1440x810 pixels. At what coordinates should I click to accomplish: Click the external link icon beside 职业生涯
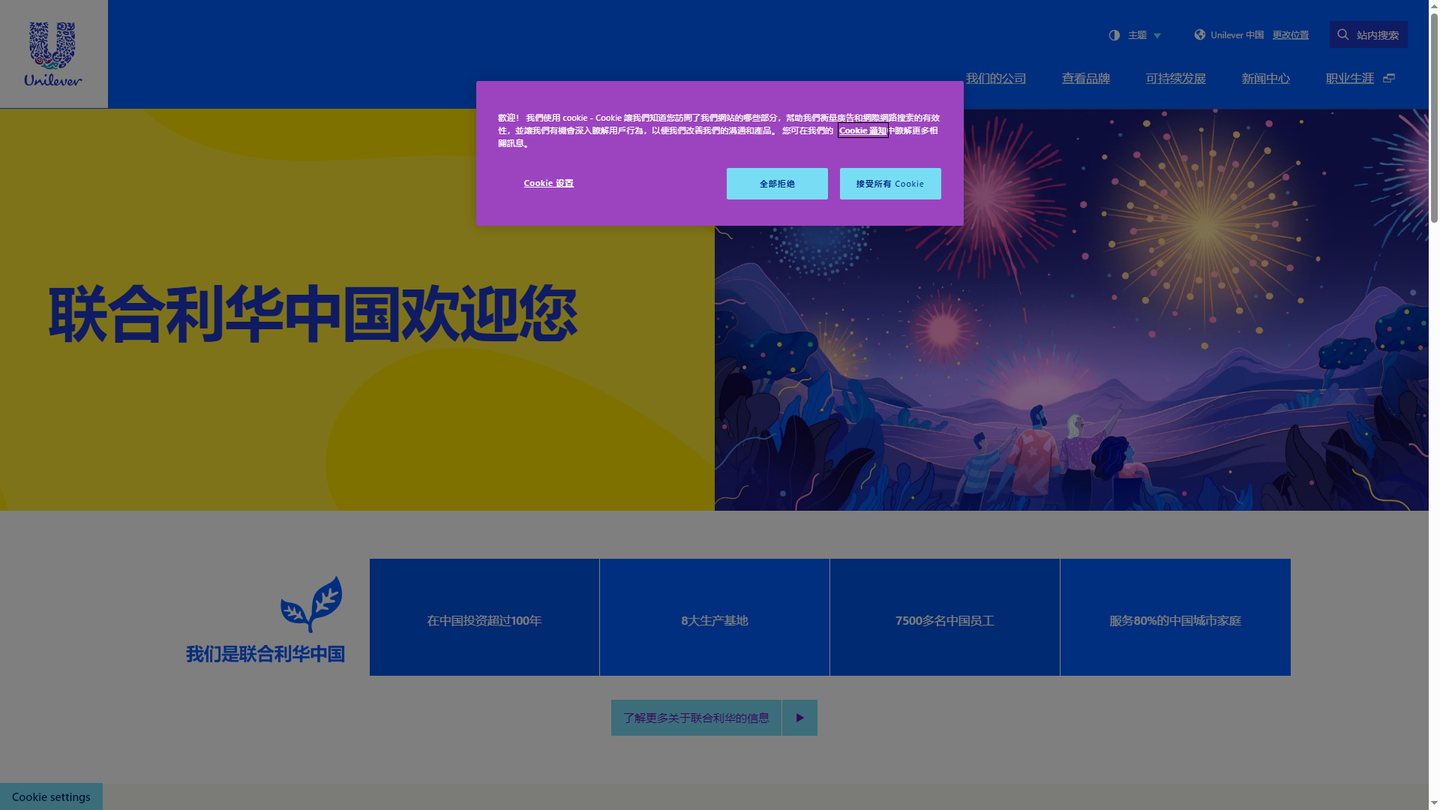pos(1388,78)
